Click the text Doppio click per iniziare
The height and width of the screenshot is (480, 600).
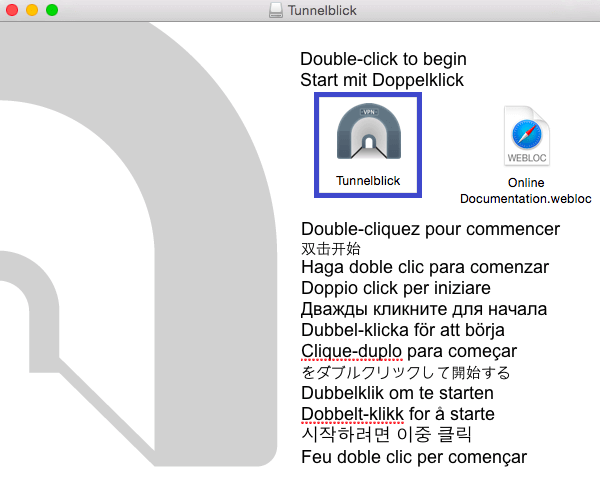click(x=396, y=288)
